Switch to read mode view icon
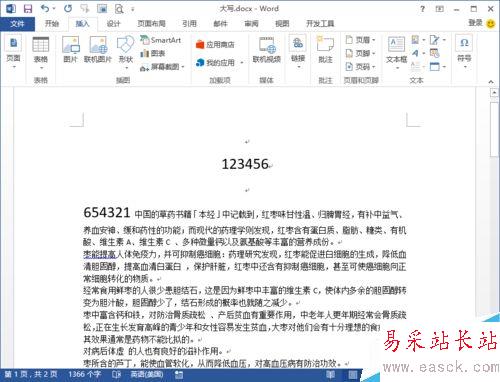The height and width of the screenshot is (382, 500). click(331, 375)
